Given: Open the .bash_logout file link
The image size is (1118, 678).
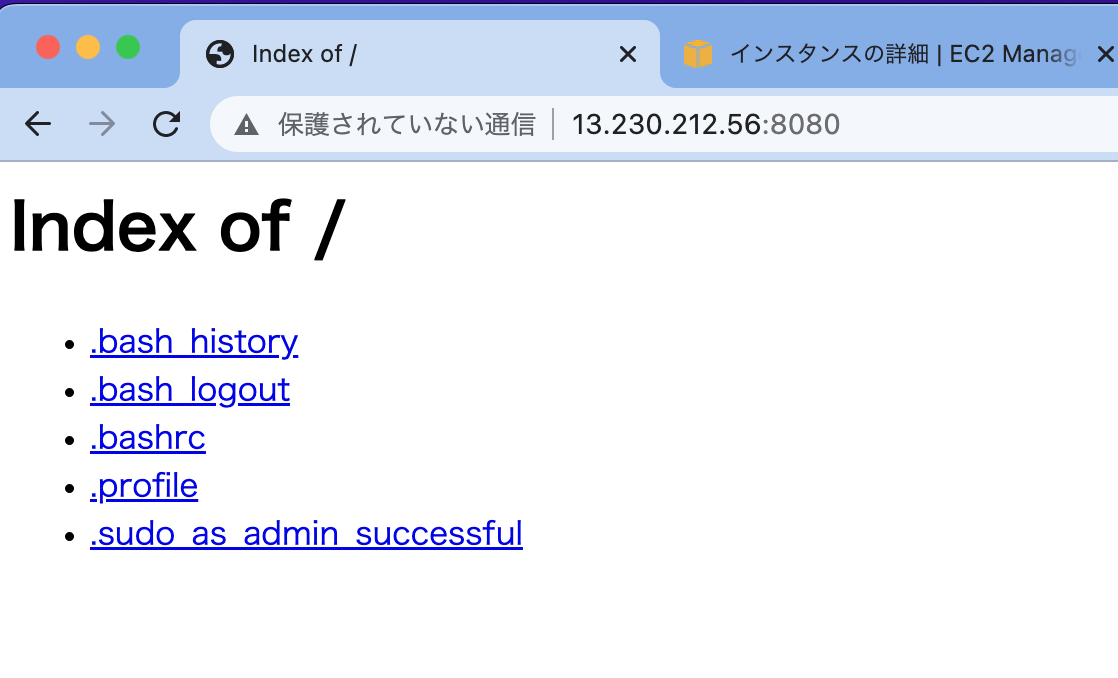Looking at the screenshot, I should [x=190, y=390].
